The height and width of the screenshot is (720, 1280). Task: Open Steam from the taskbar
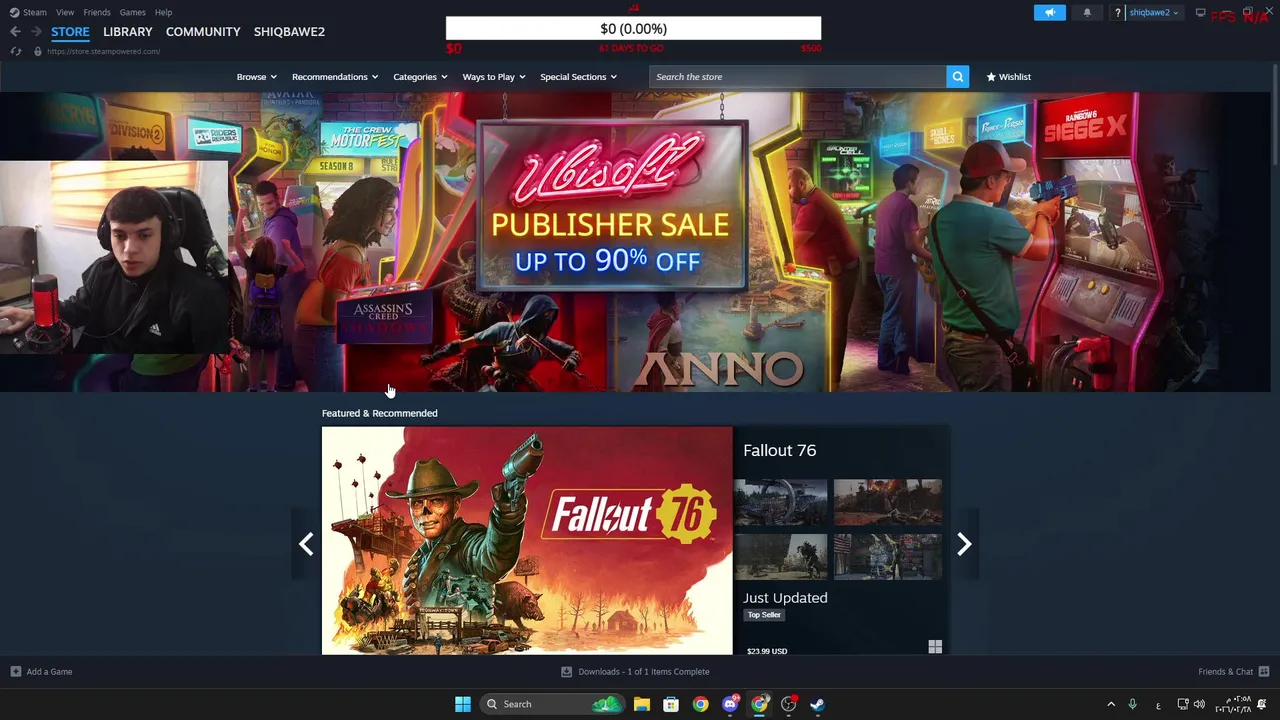817,704
